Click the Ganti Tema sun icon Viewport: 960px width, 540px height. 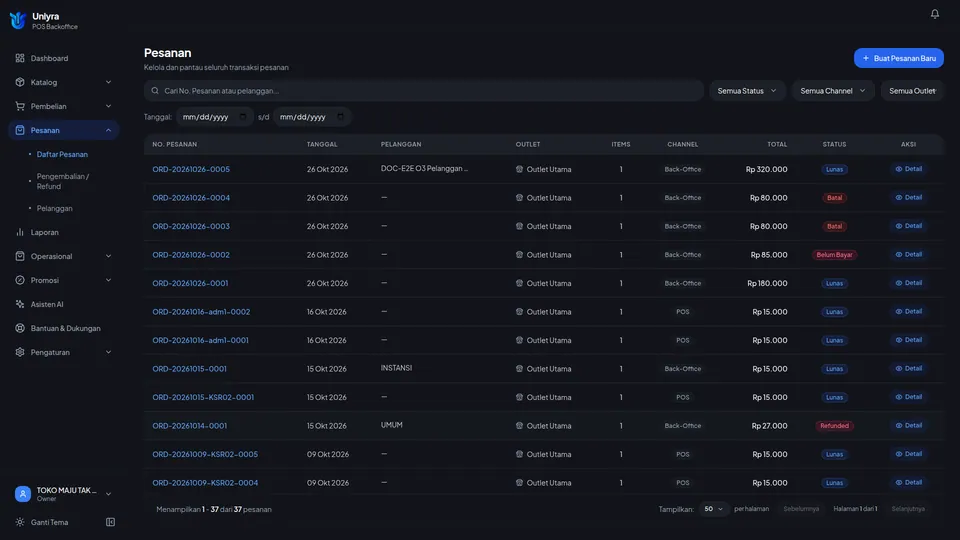pyautogui.click(x=20, y=522)
